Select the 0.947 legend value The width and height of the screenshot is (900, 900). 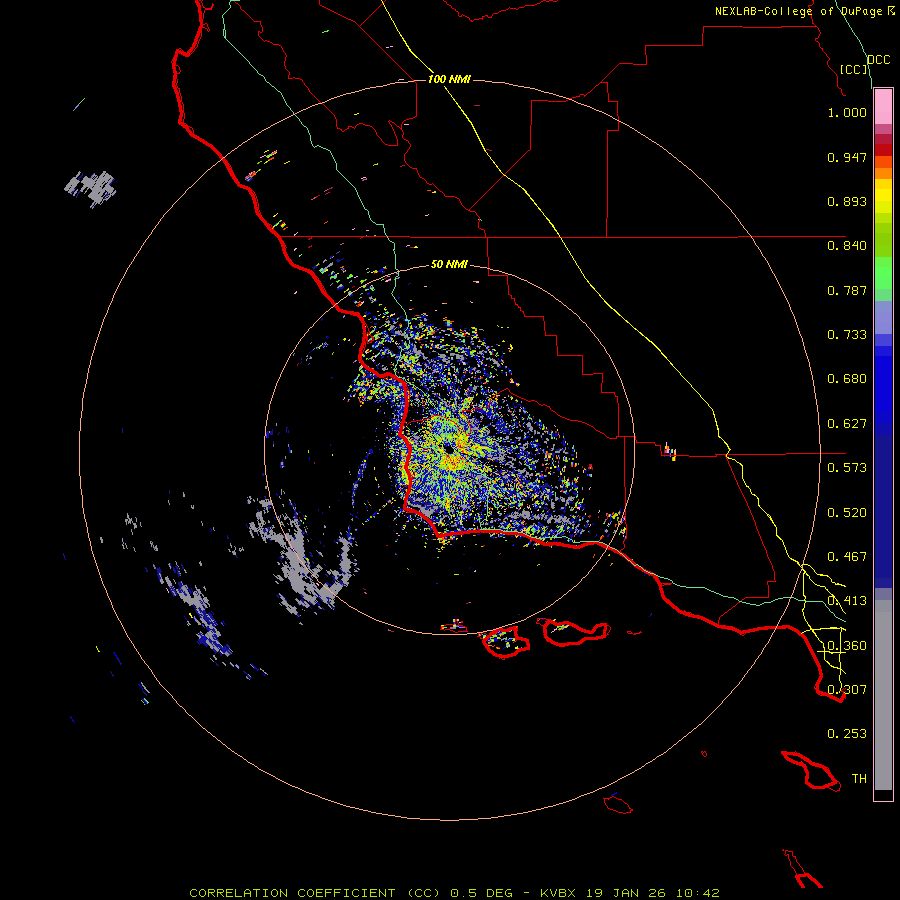click(x=847, y=157)
